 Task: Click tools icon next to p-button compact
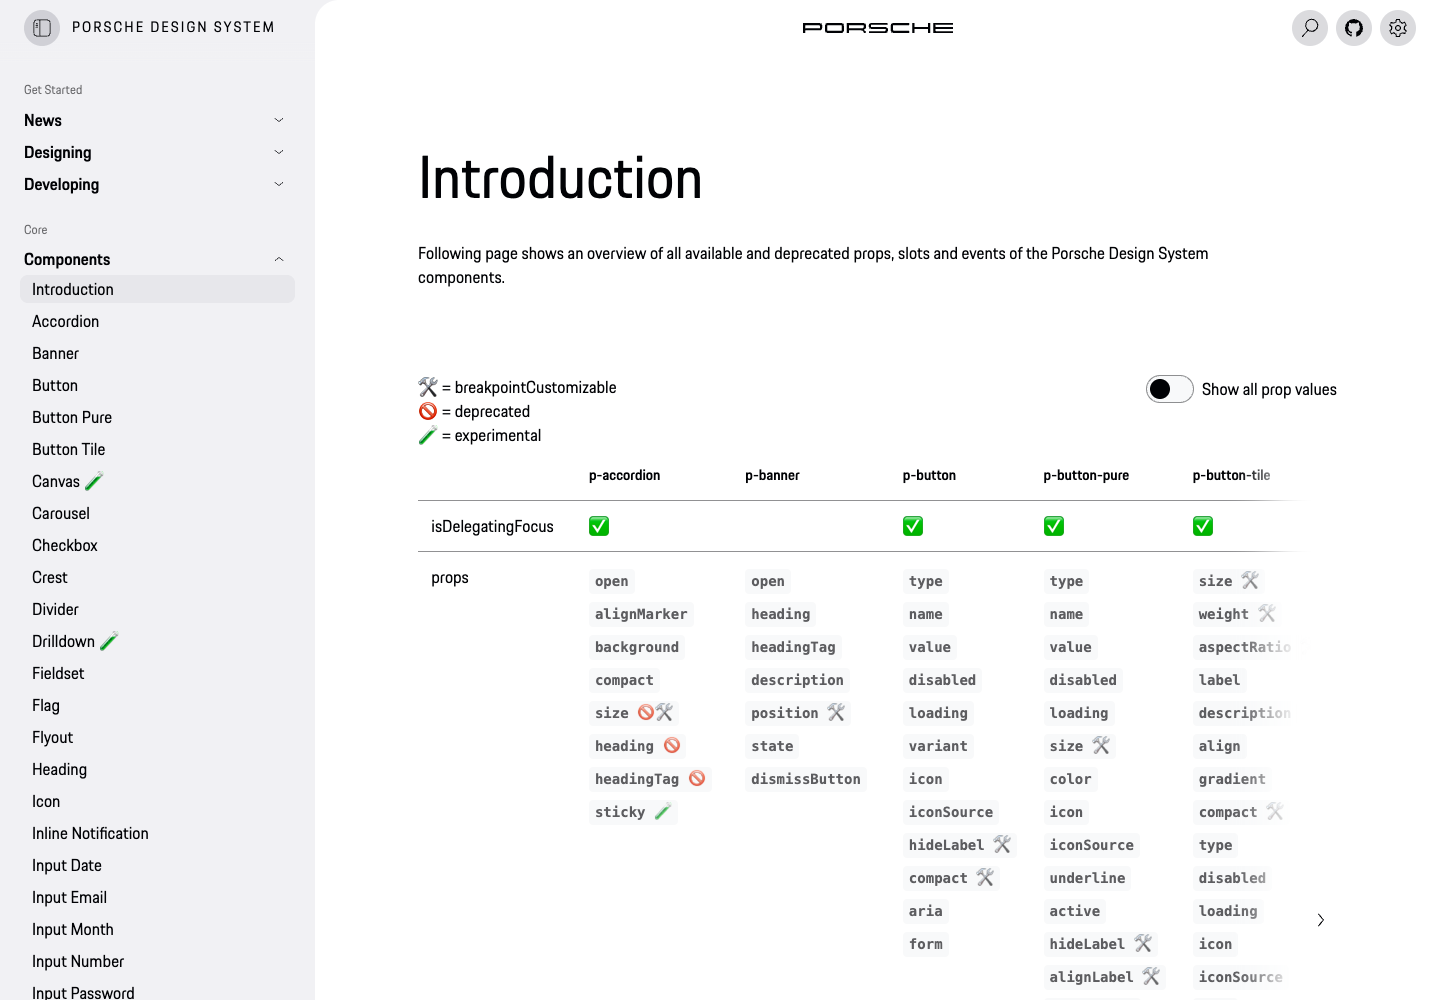tap(985, 877)
